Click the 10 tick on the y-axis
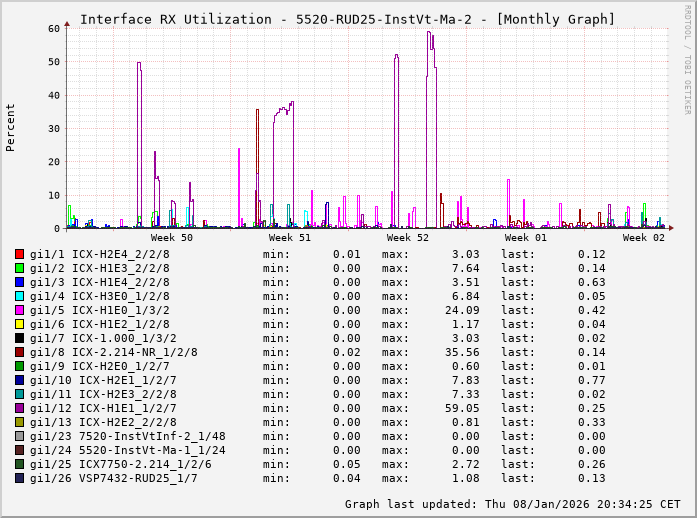Screen dimensions: 697x518 coord(54,195)
